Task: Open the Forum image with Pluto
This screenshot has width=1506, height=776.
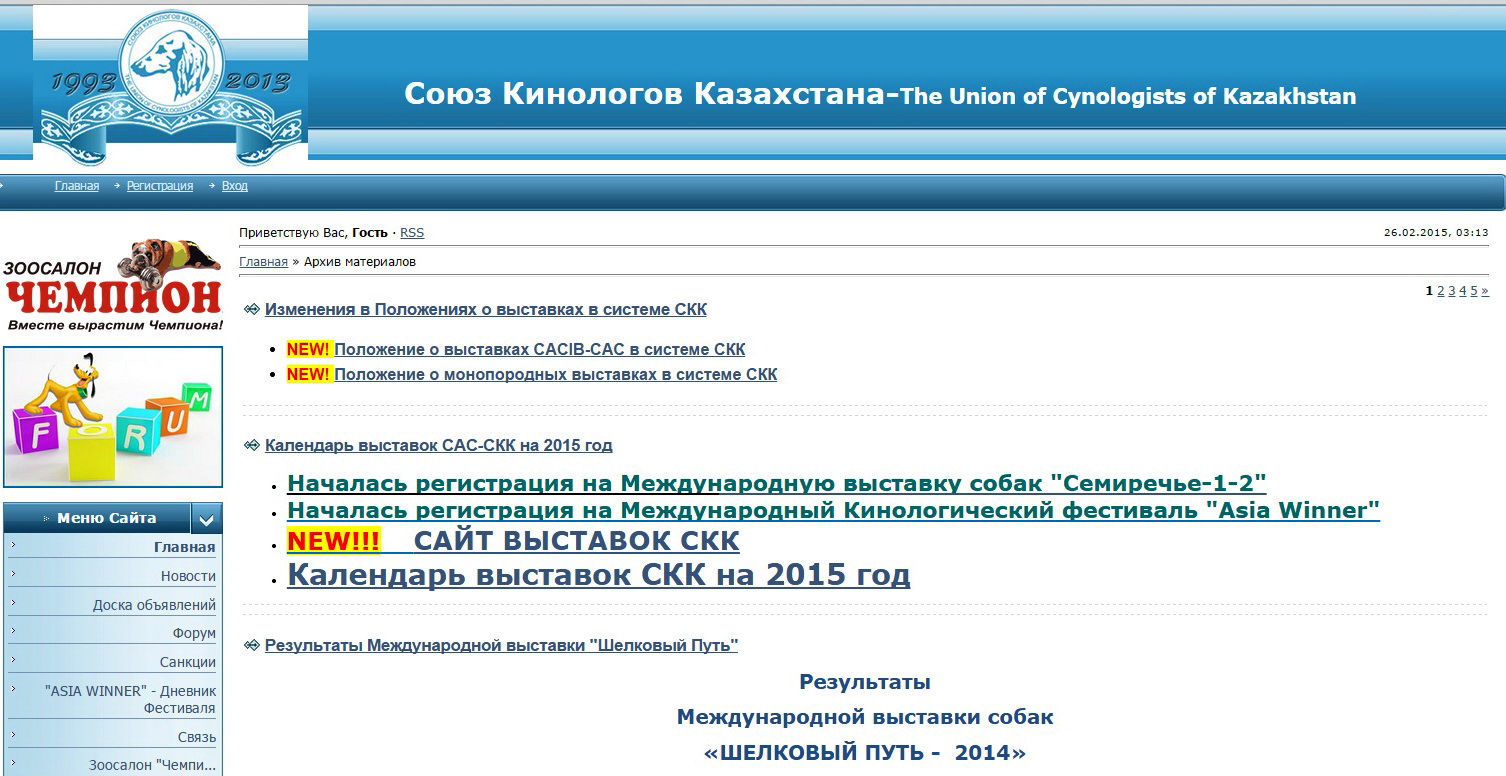Action: tap(112, 416)
